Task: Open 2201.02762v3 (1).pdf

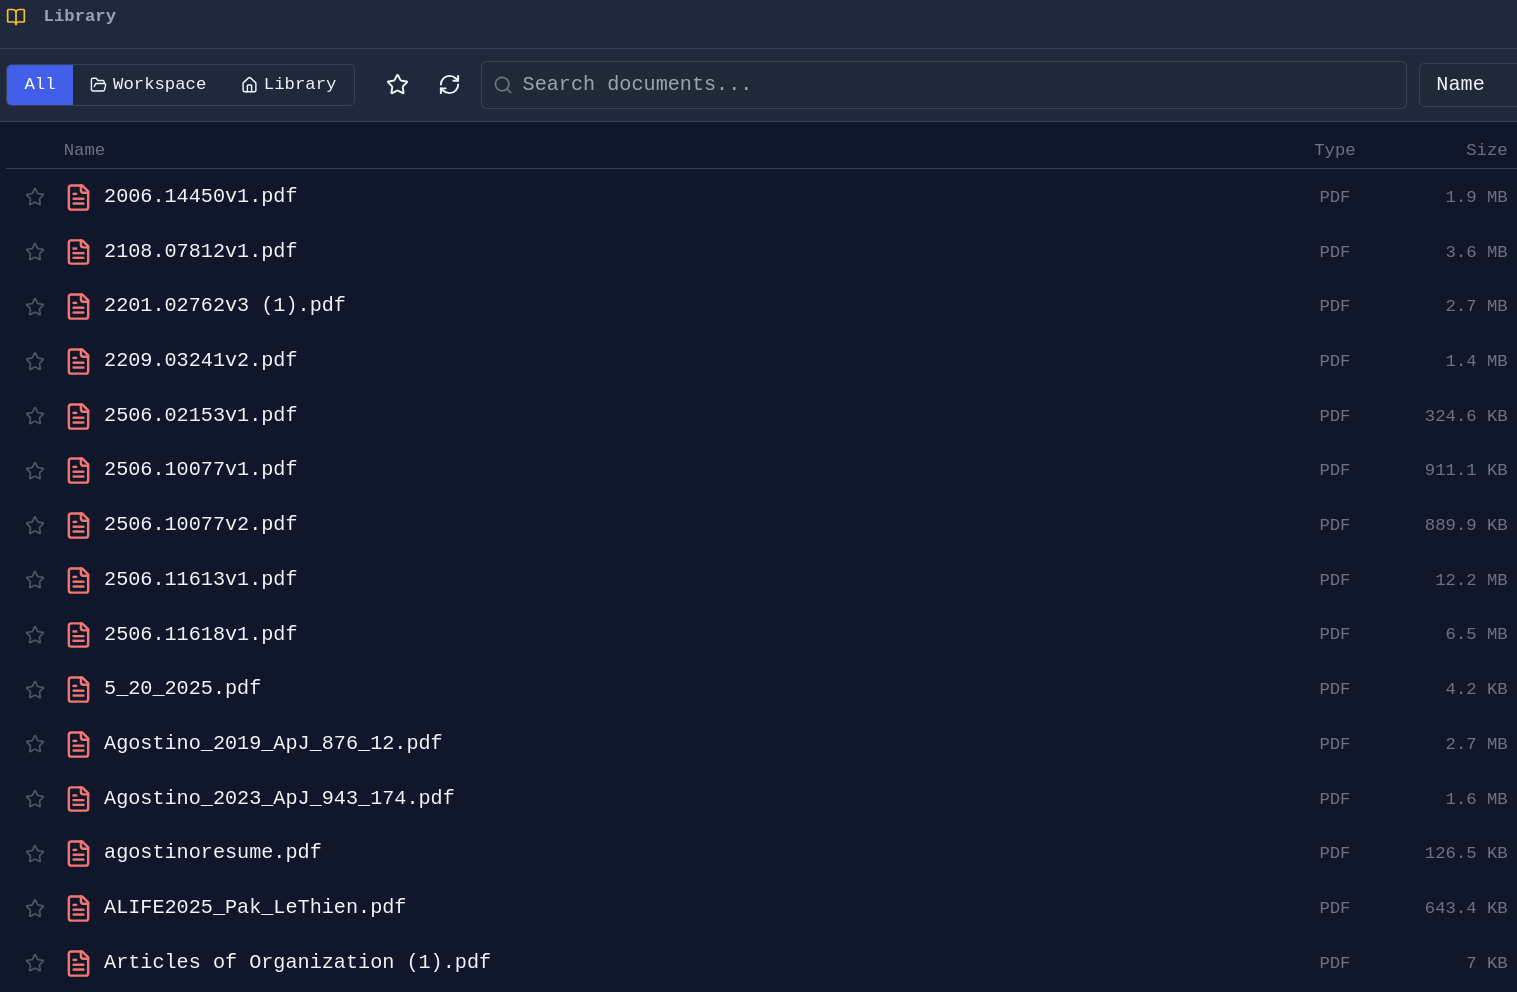Action: [224, 305]
